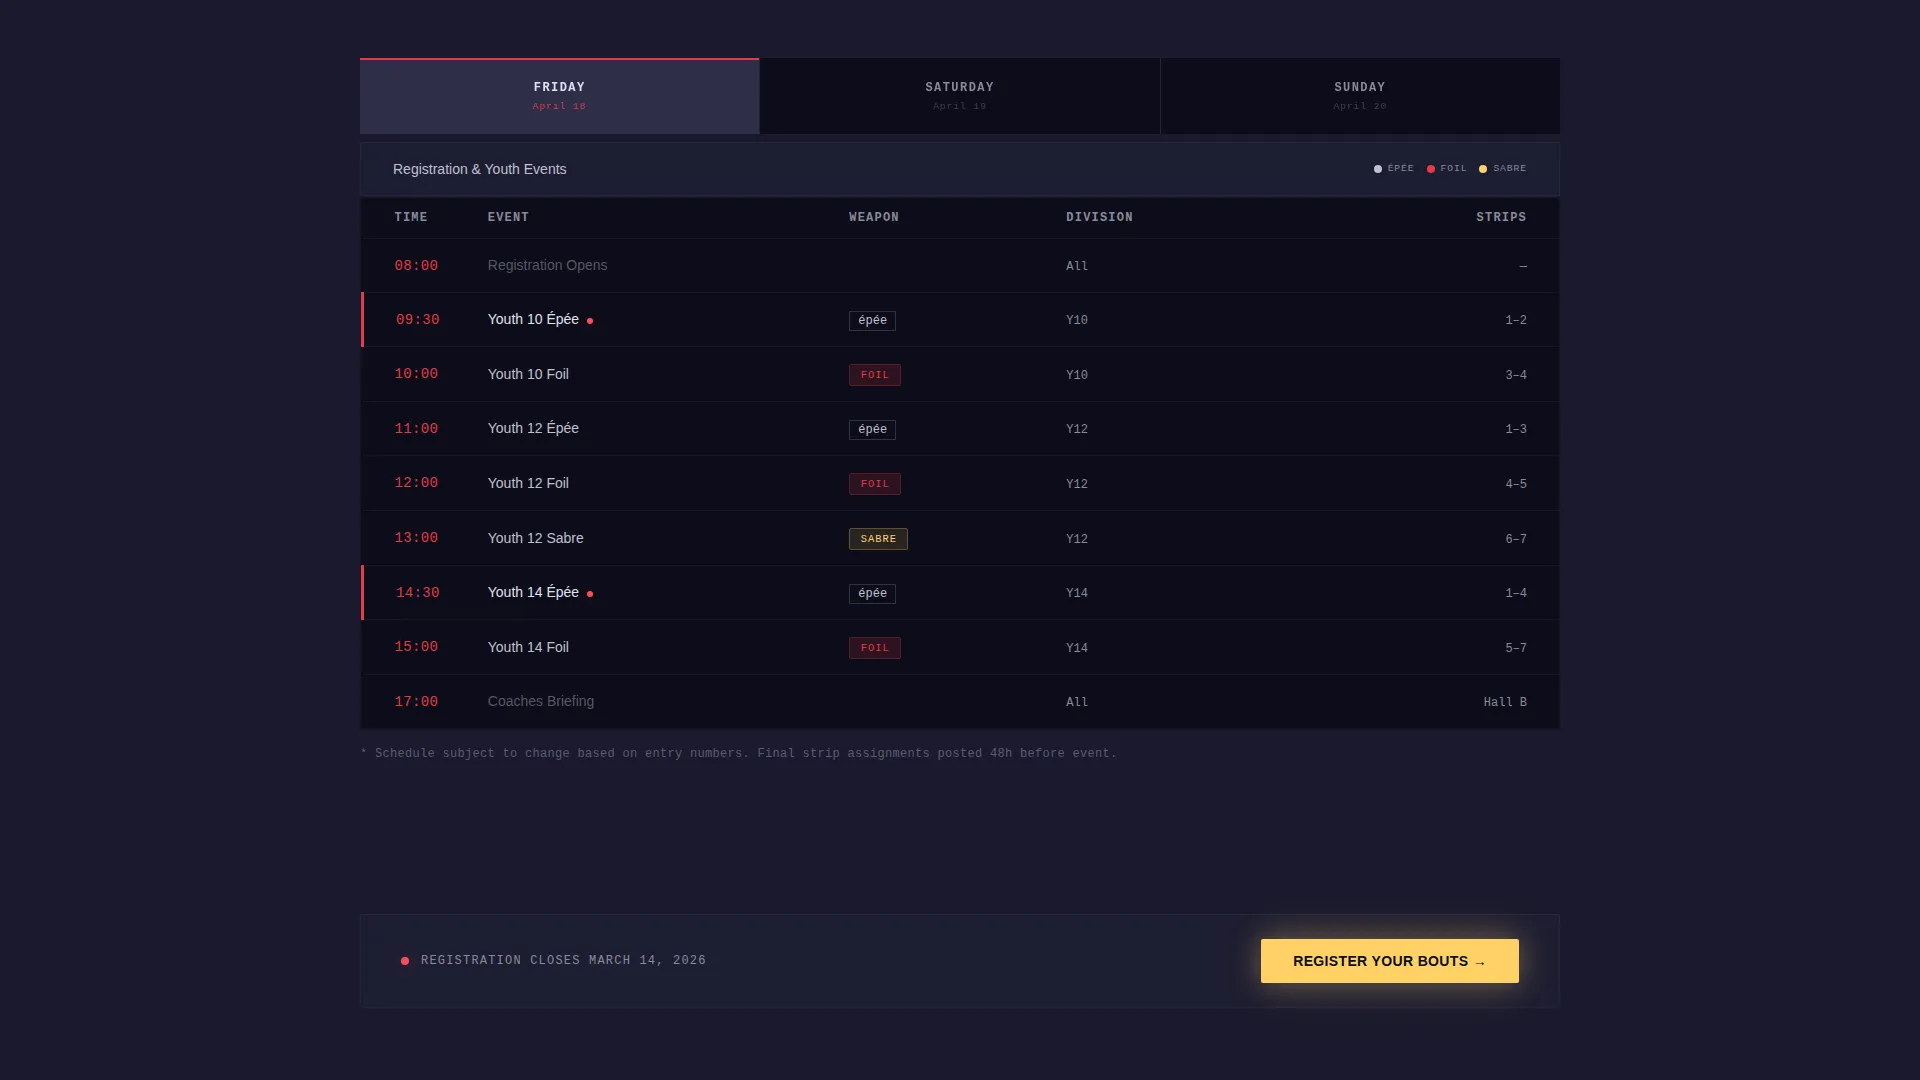
Task: Click the Registration & Youth Events heading
Action: click(x=479, y=169)
